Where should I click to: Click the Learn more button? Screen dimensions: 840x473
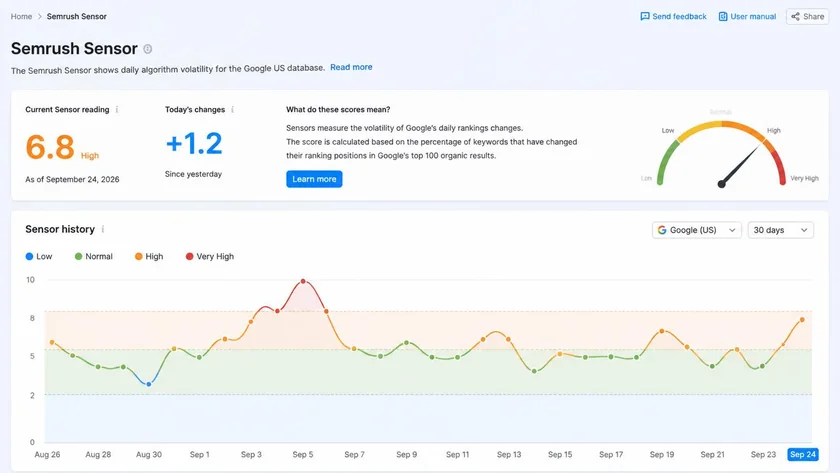pyautogui.click(x=314, y=179)
